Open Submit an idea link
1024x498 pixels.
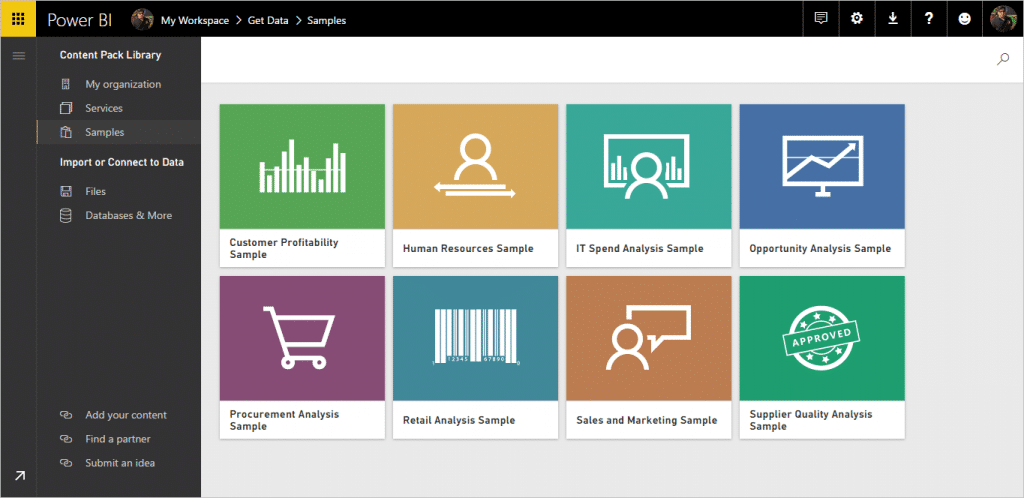[120, 463]
